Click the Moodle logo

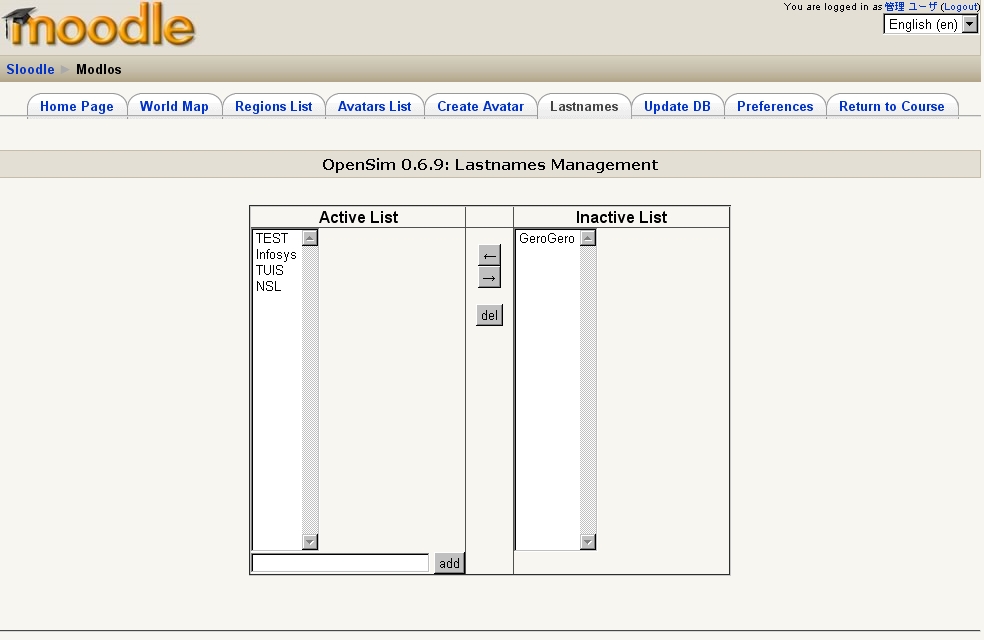100,27
